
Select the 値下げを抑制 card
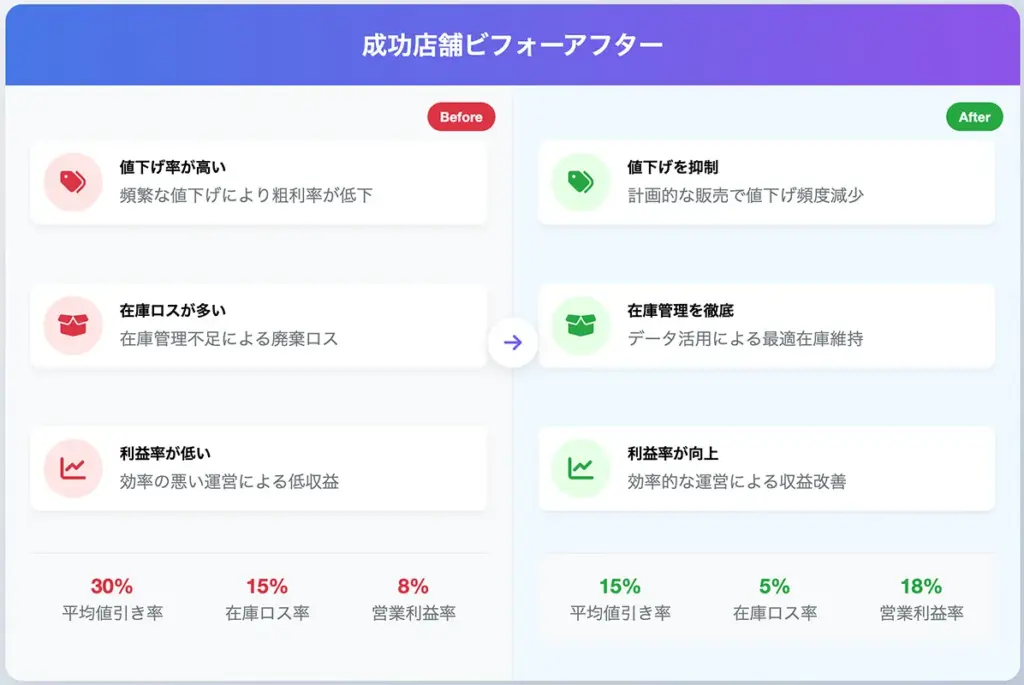[767, 182]
